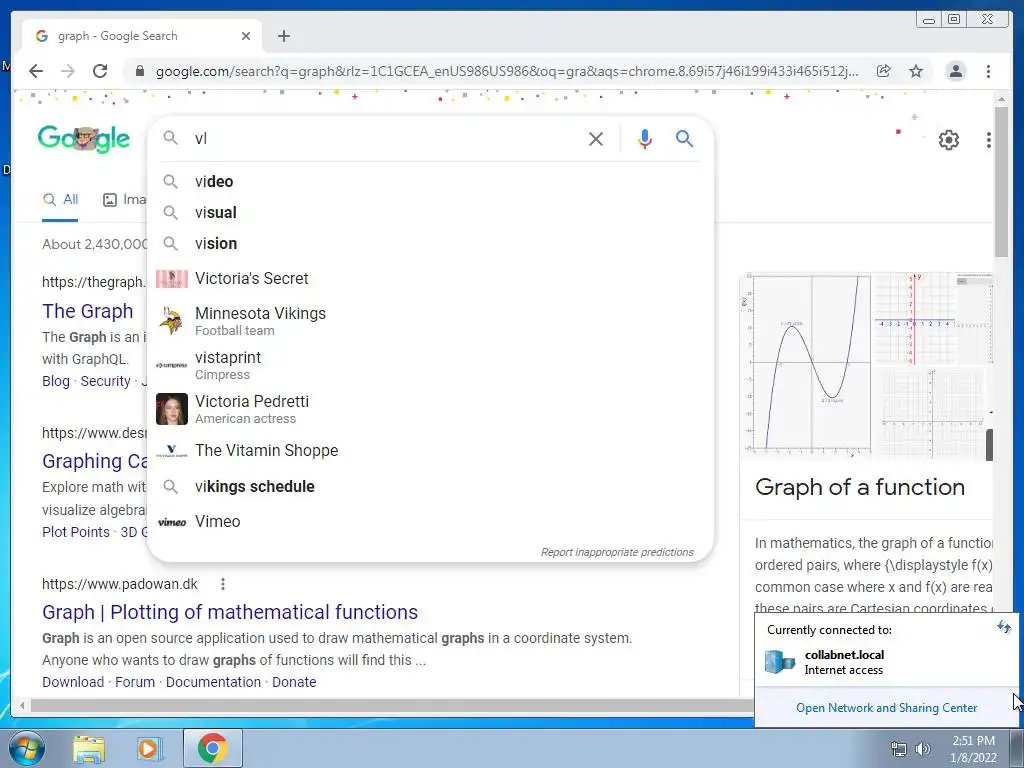This screenshot has width=1024, height=768.
Task: Open a new browser tab
Action: tap(283, 36)
